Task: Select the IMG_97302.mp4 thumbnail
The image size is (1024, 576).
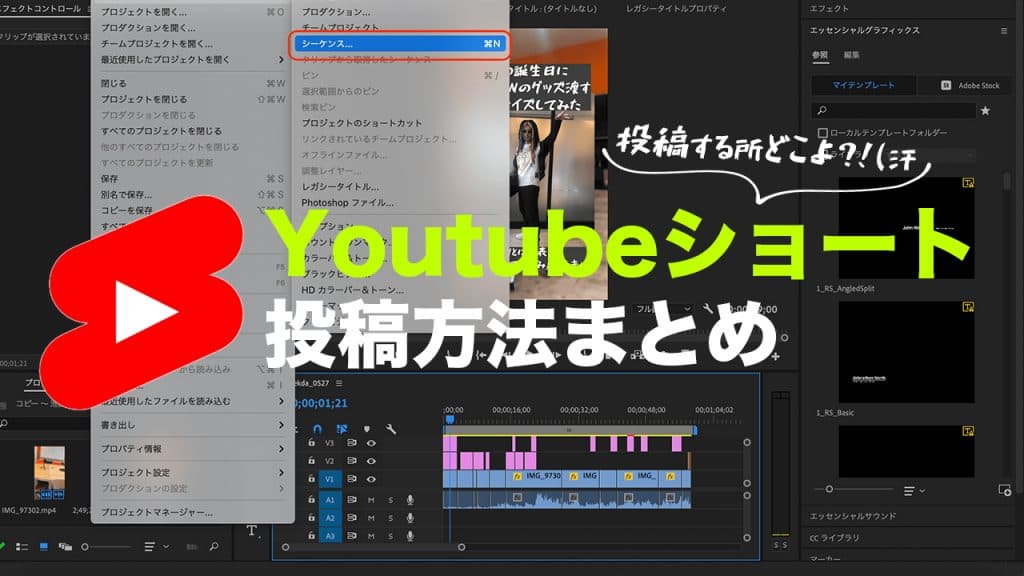Action: click(x=49, y=473)
